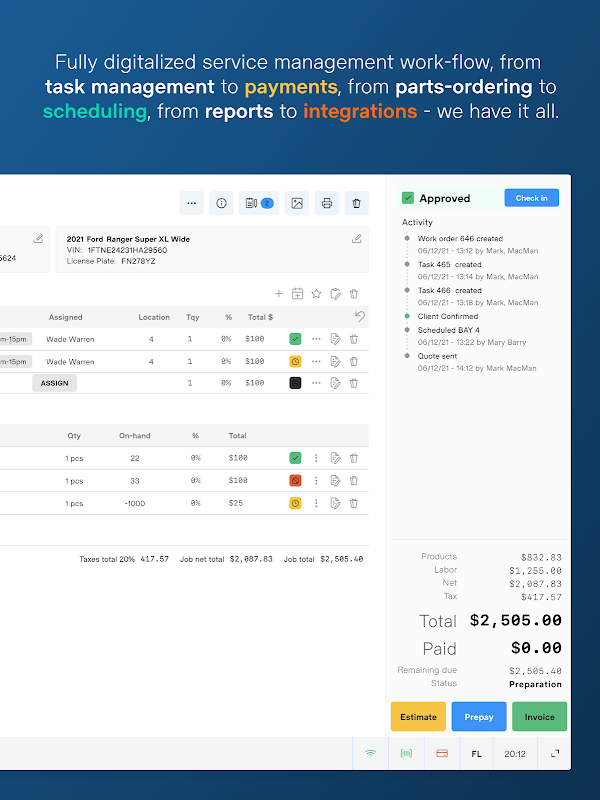Click the red card payment status icon

(x=442, y=754)
